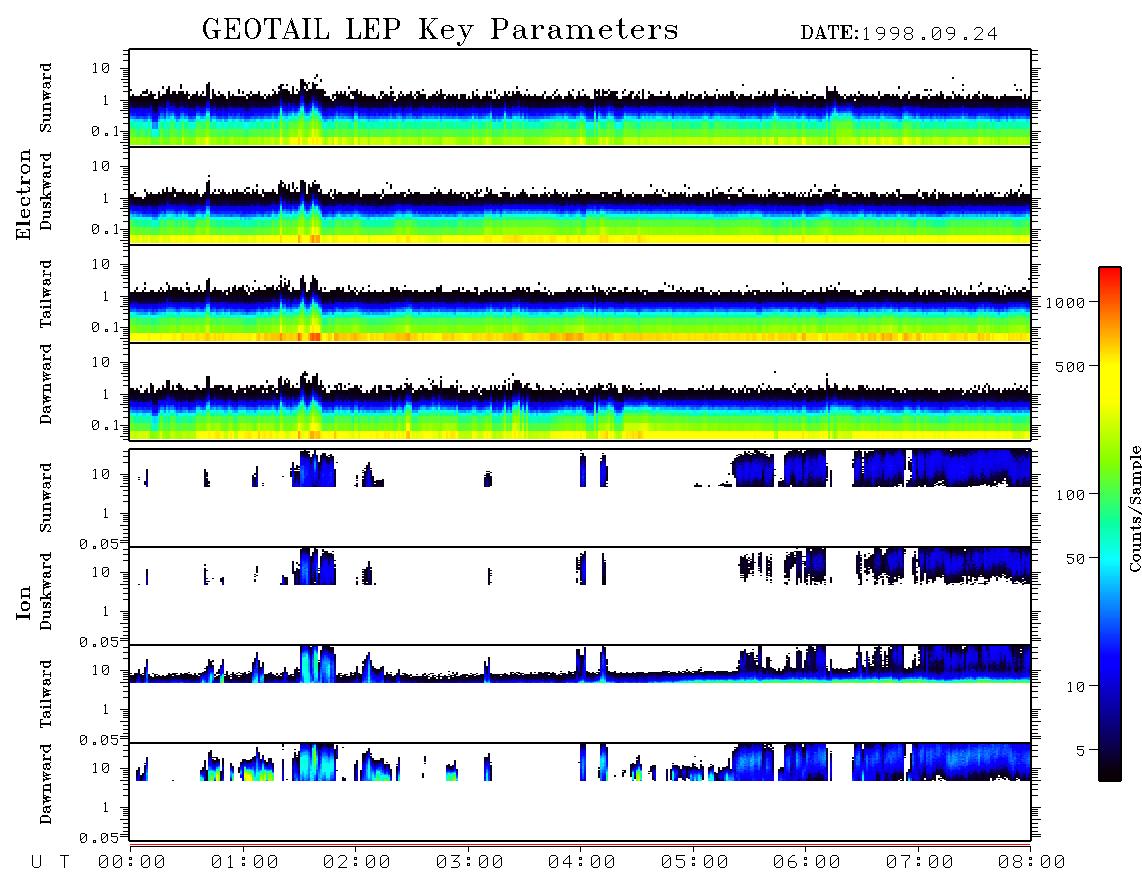Click the Ion Tailward spectrogram panel
The width and height of the screenshot is (1142, 880).
(580, 694)
